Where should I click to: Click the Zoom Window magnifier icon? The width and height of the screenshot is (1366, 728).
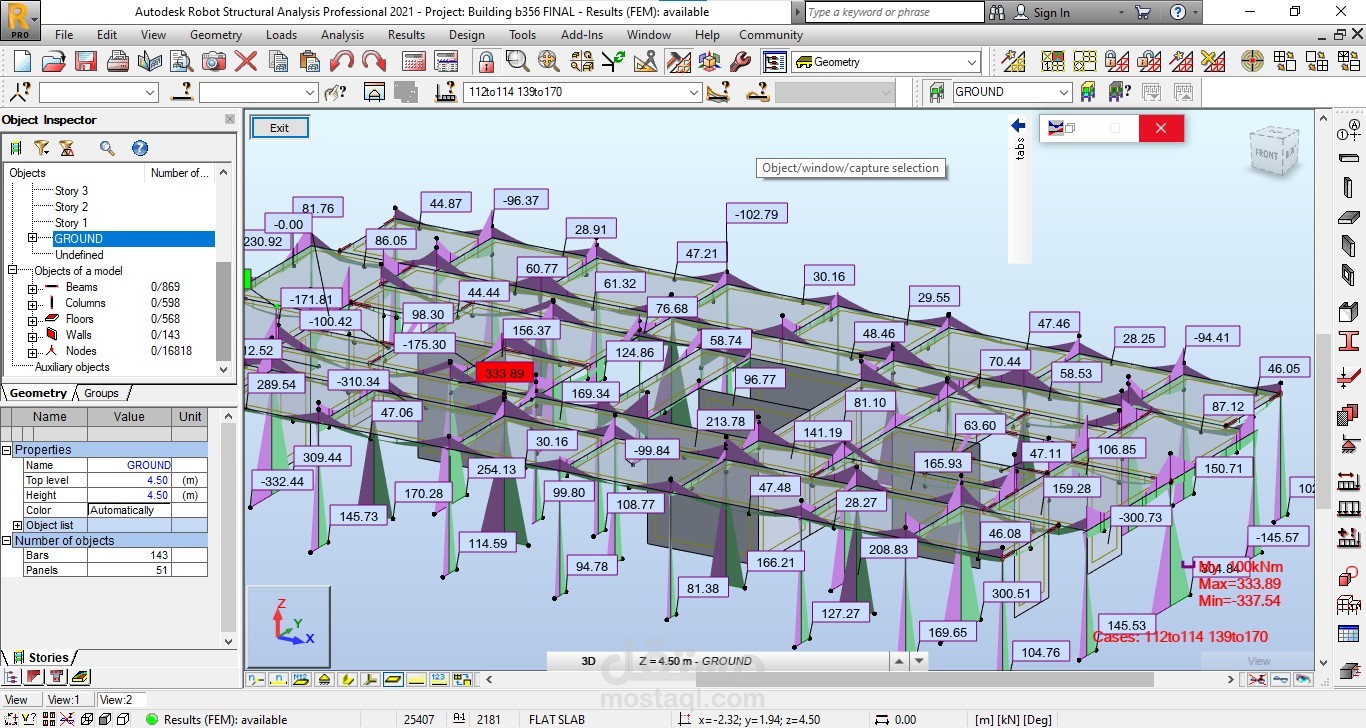pyautogui.click(x=517, y=61)
